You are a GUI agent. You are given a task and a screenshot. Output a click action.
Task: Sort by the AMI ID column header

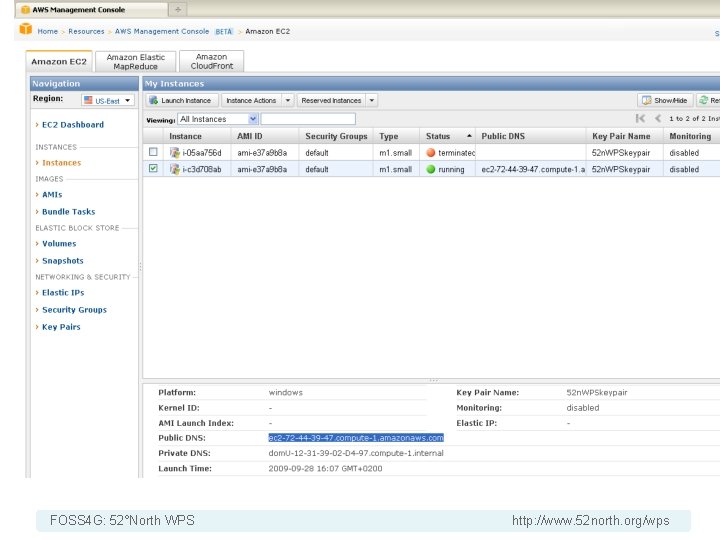click(265, 136)
